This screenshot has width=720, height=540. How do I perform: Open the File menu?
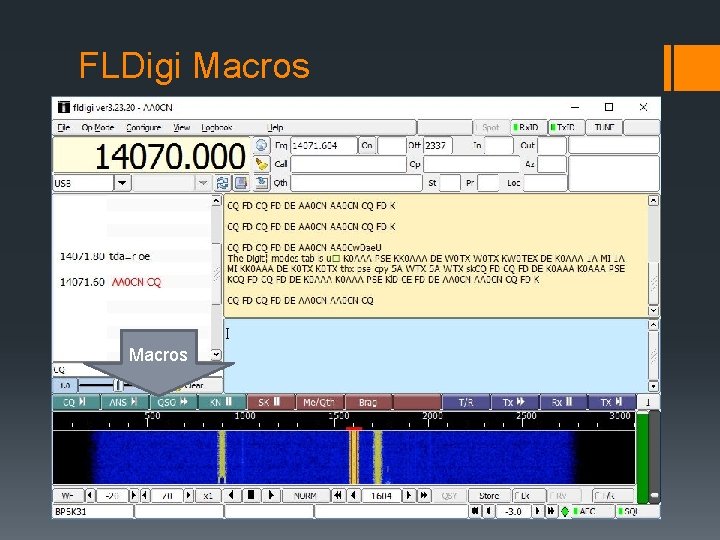tap(64, 127)
